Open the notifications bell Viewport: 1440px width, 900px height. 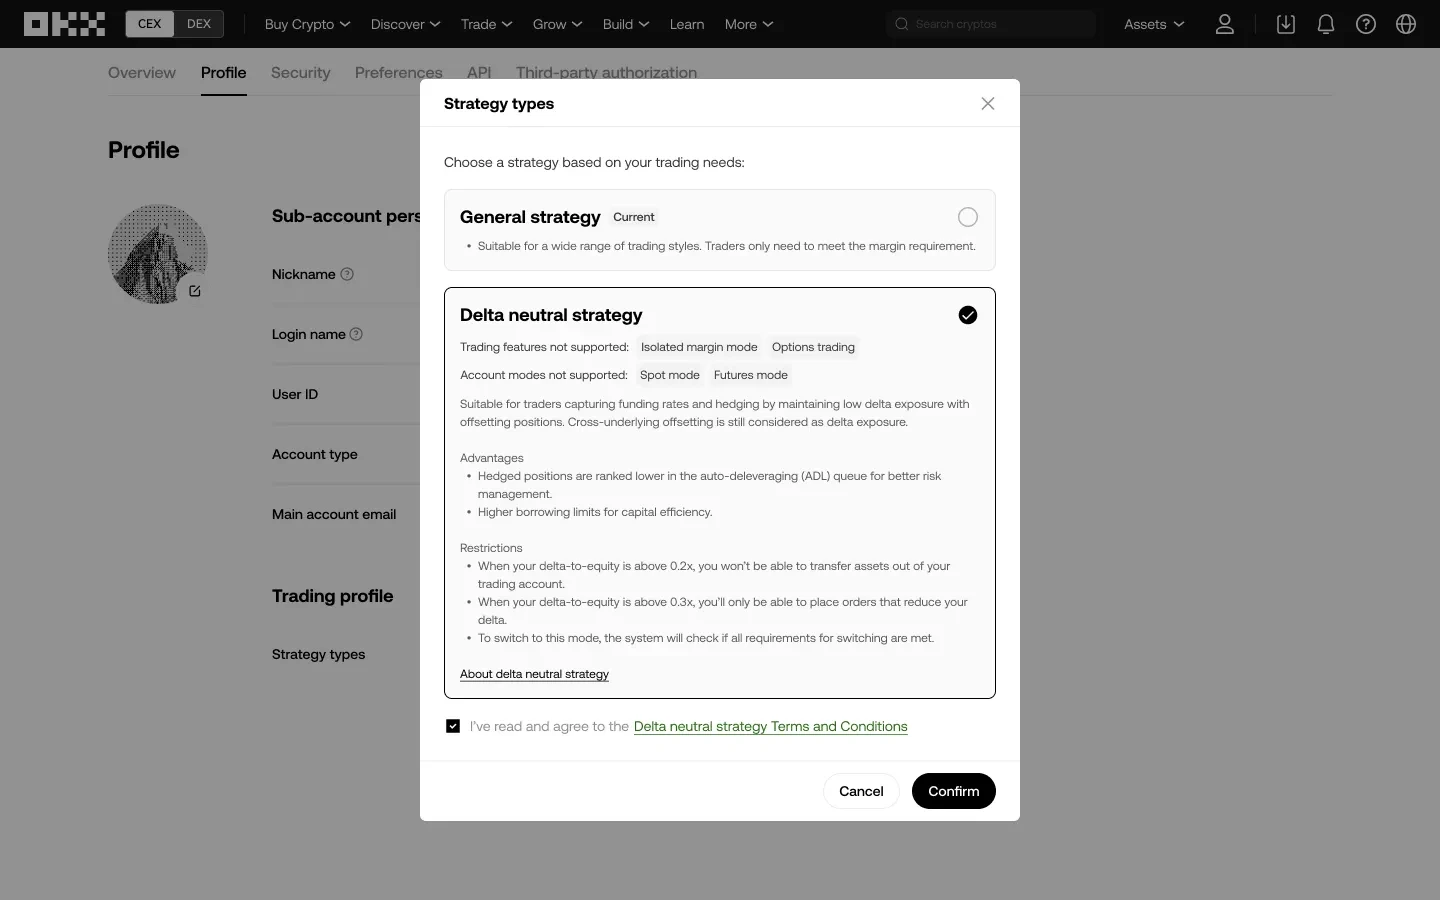1326,24
